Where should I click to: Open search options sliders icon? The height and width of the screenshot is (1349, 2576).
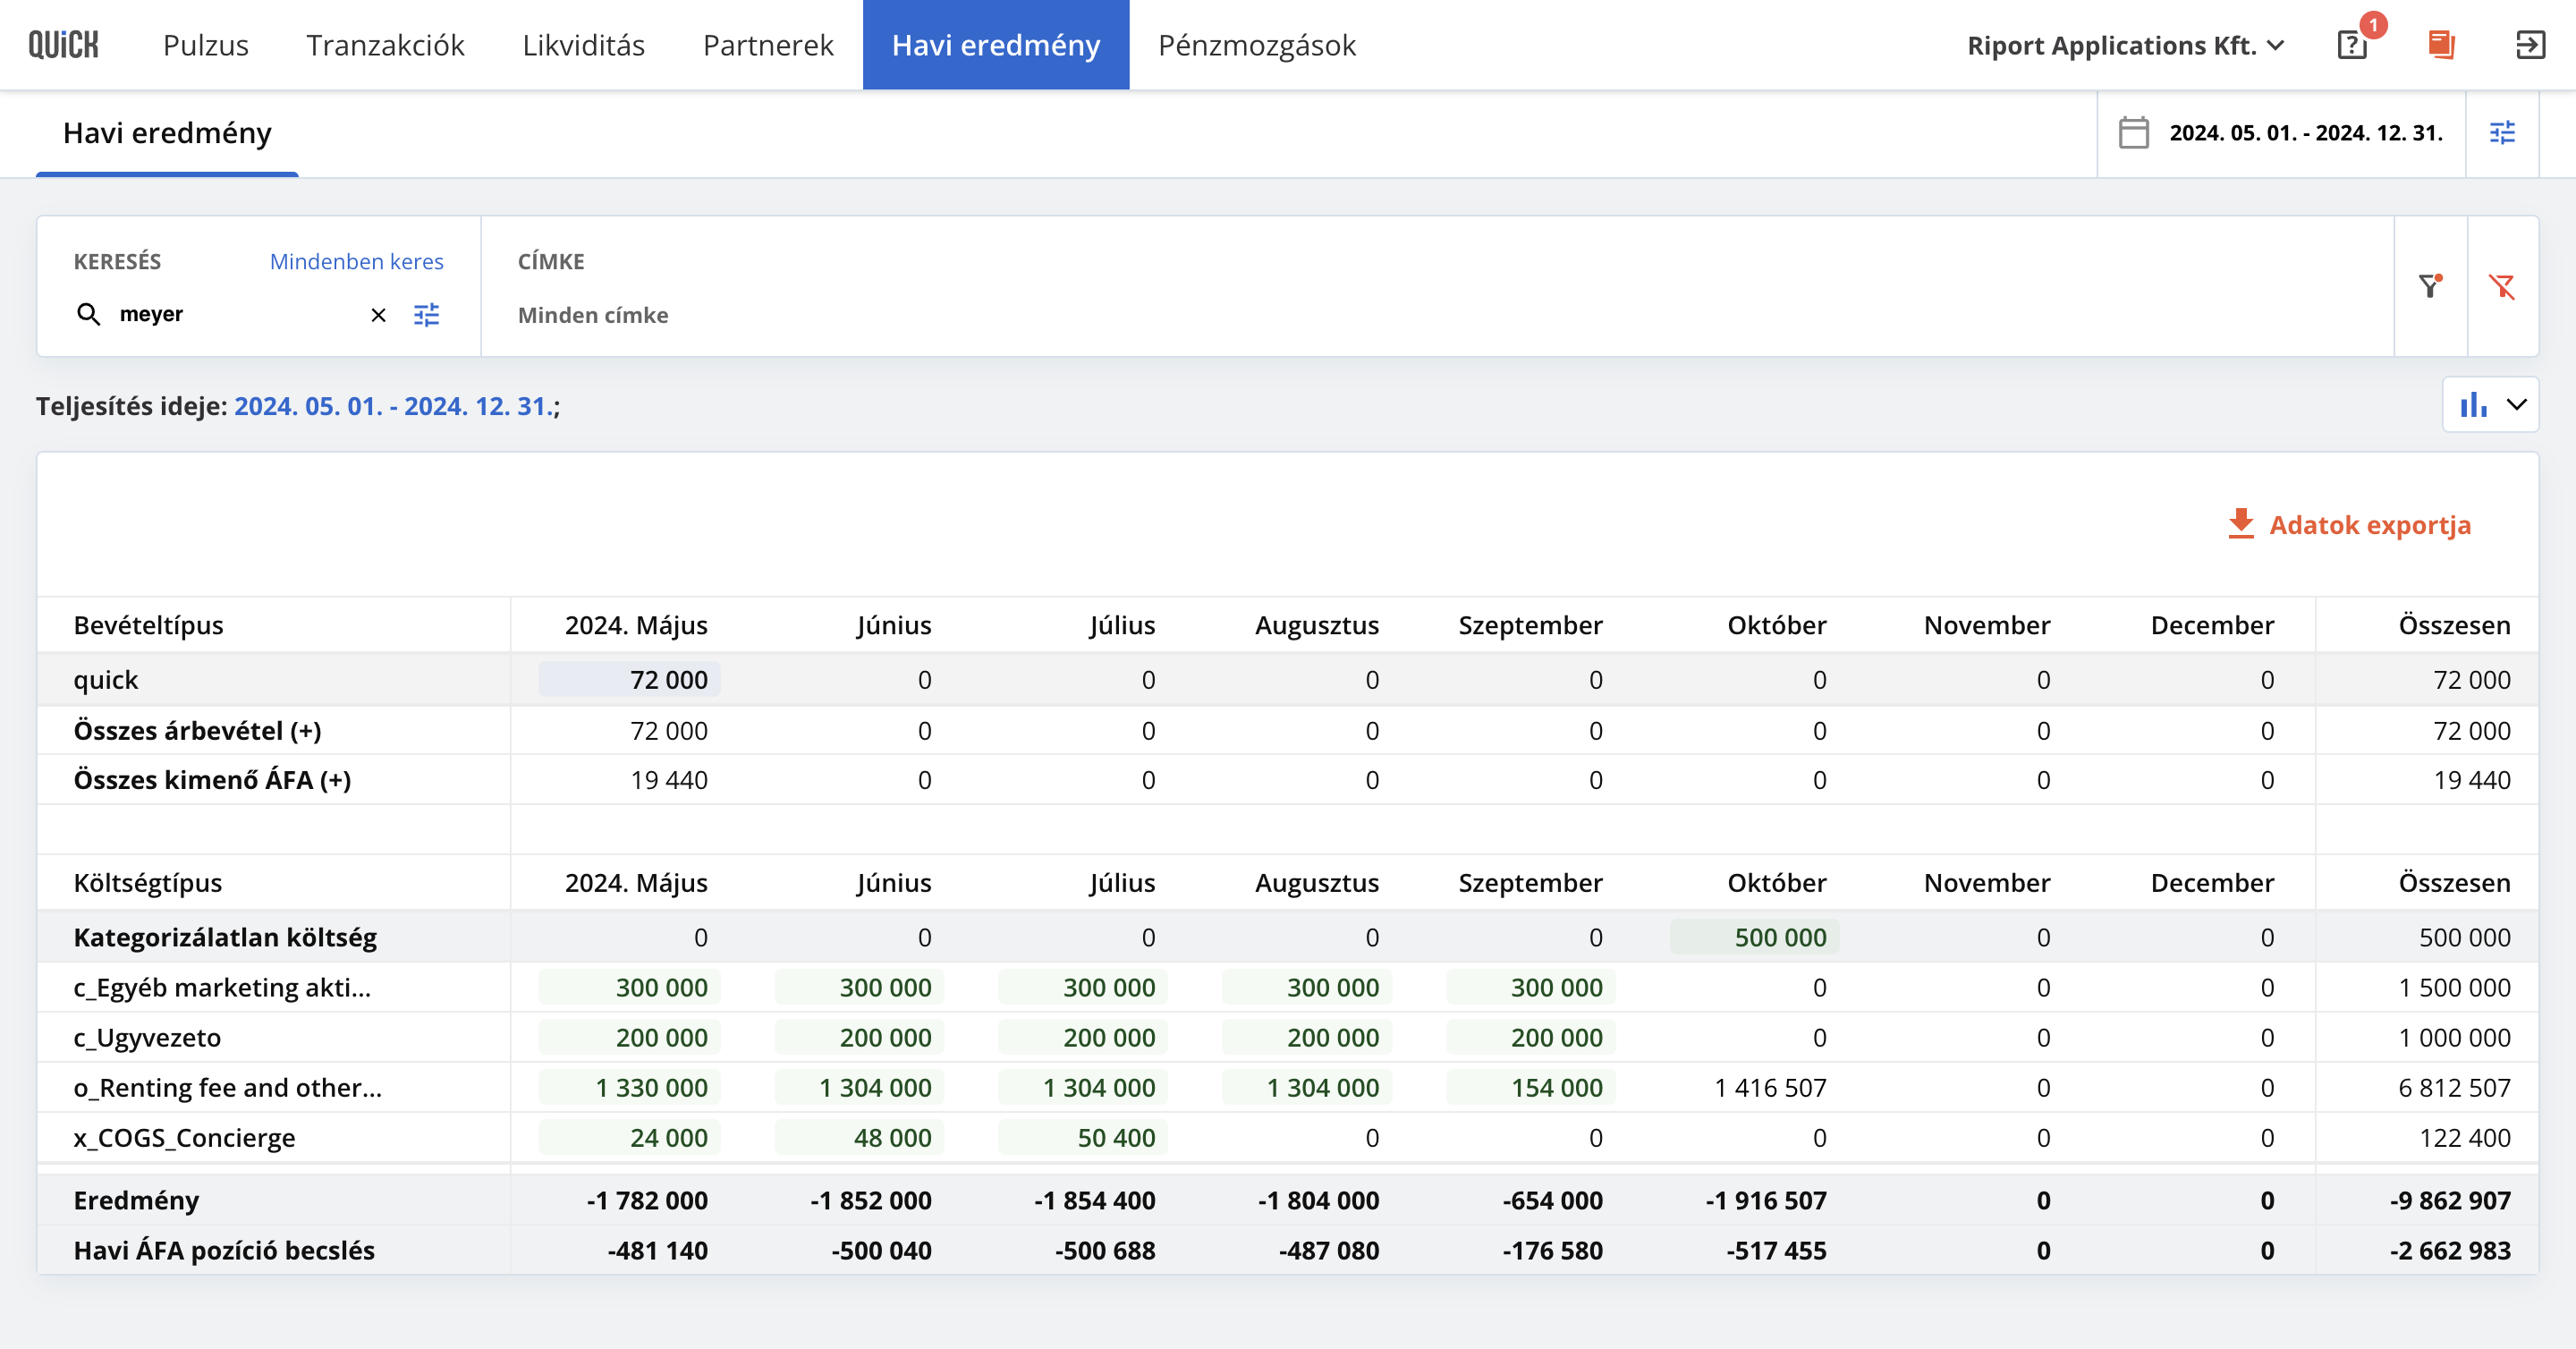(427, 315)
